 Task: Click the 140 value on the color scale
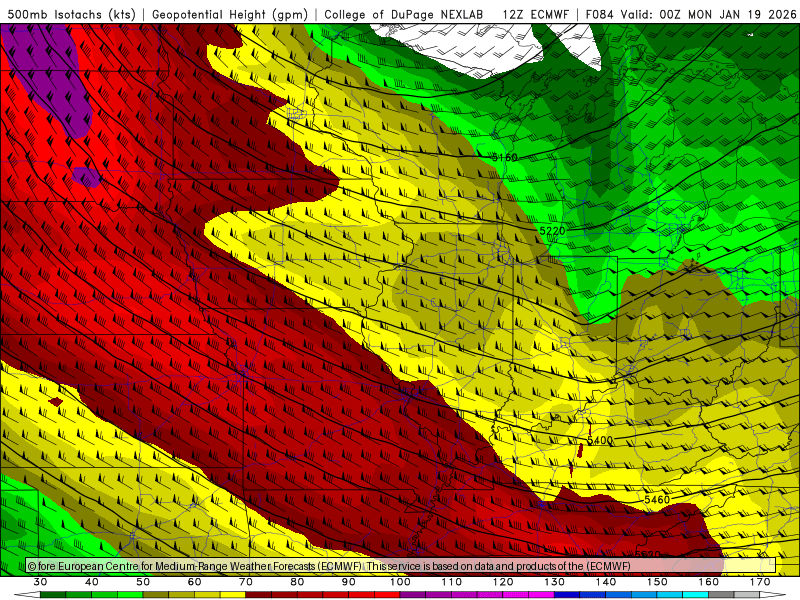pos(606,582)
